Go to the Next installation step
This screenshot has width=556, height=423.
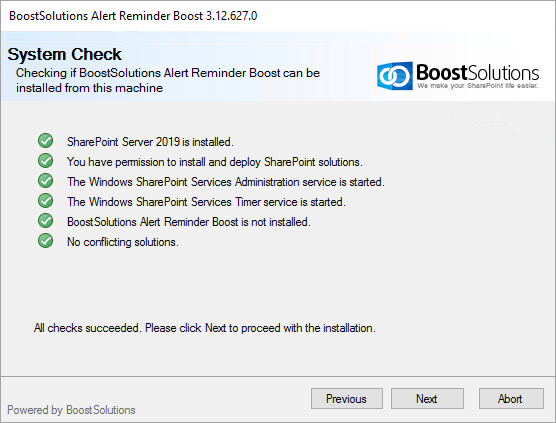[427, 399]
